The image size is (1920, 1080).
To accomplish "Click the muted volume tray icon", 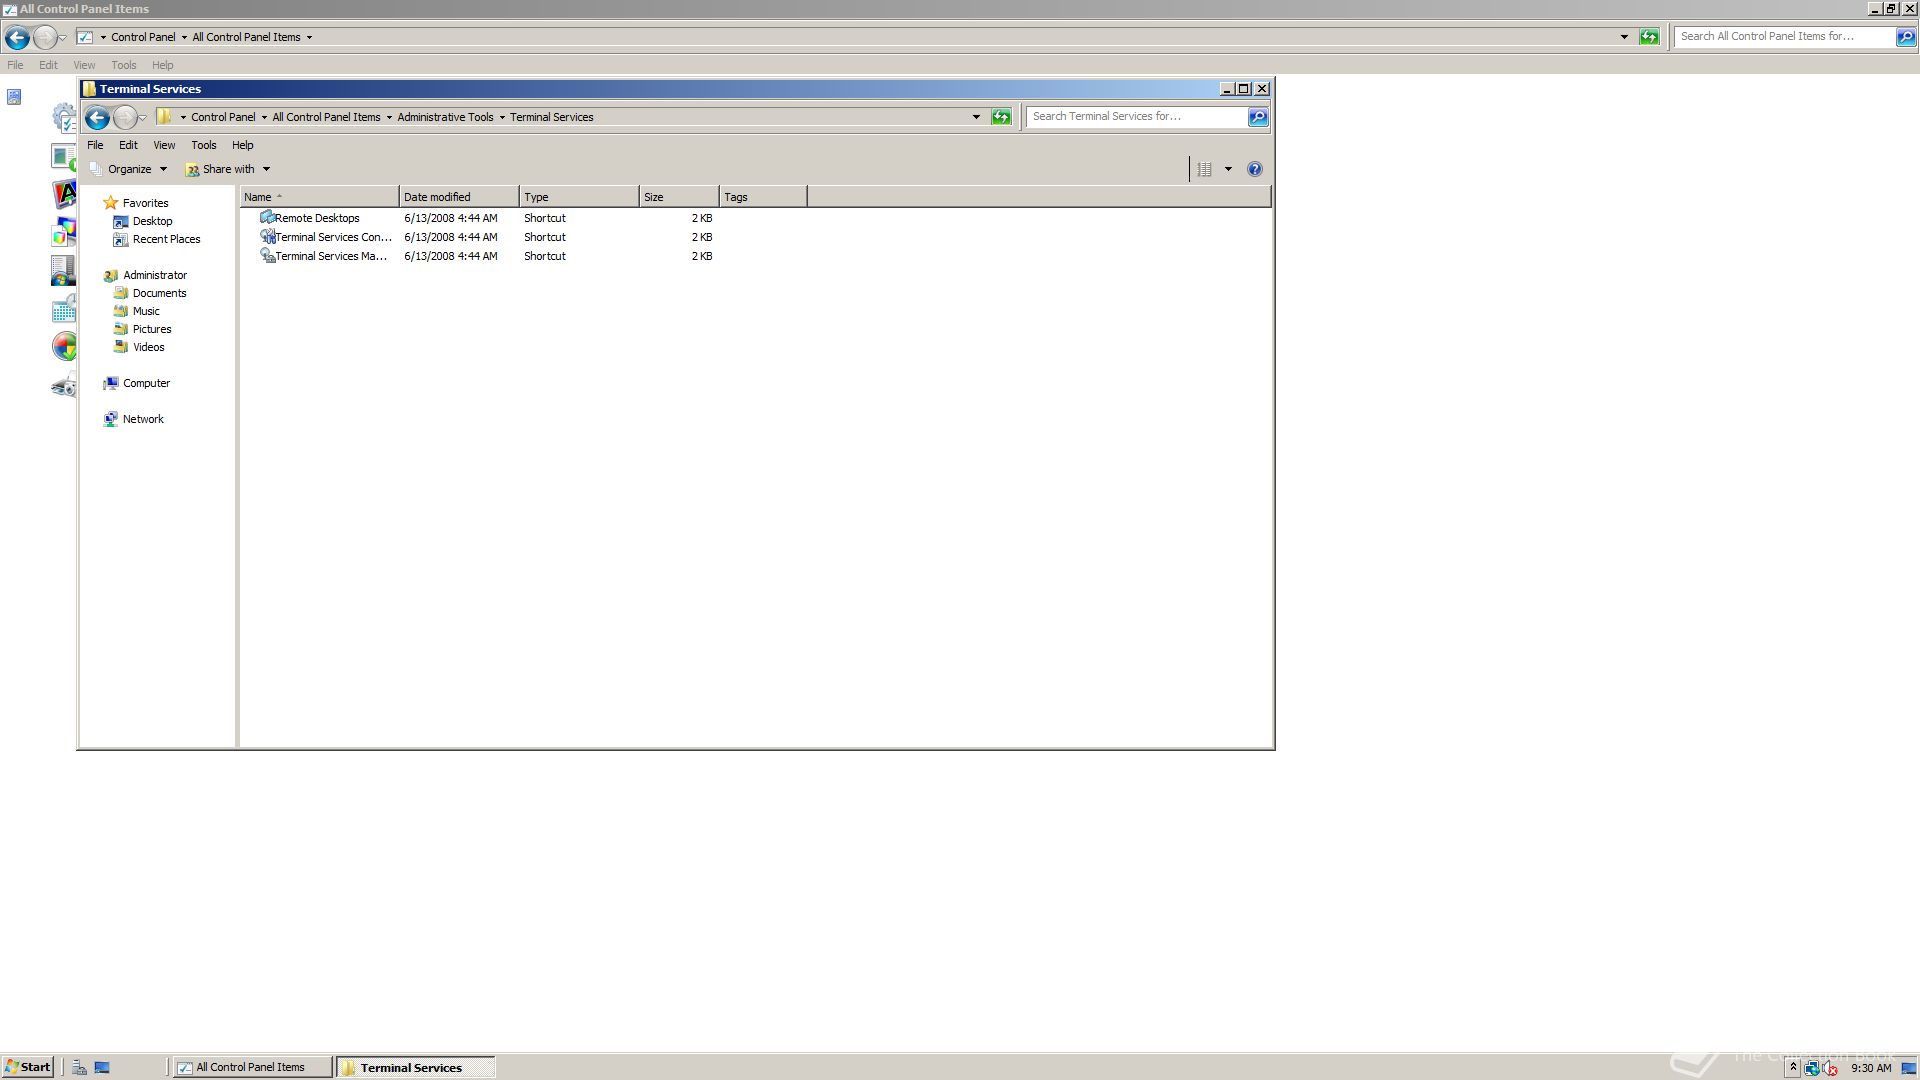I will point(1829,1068).
